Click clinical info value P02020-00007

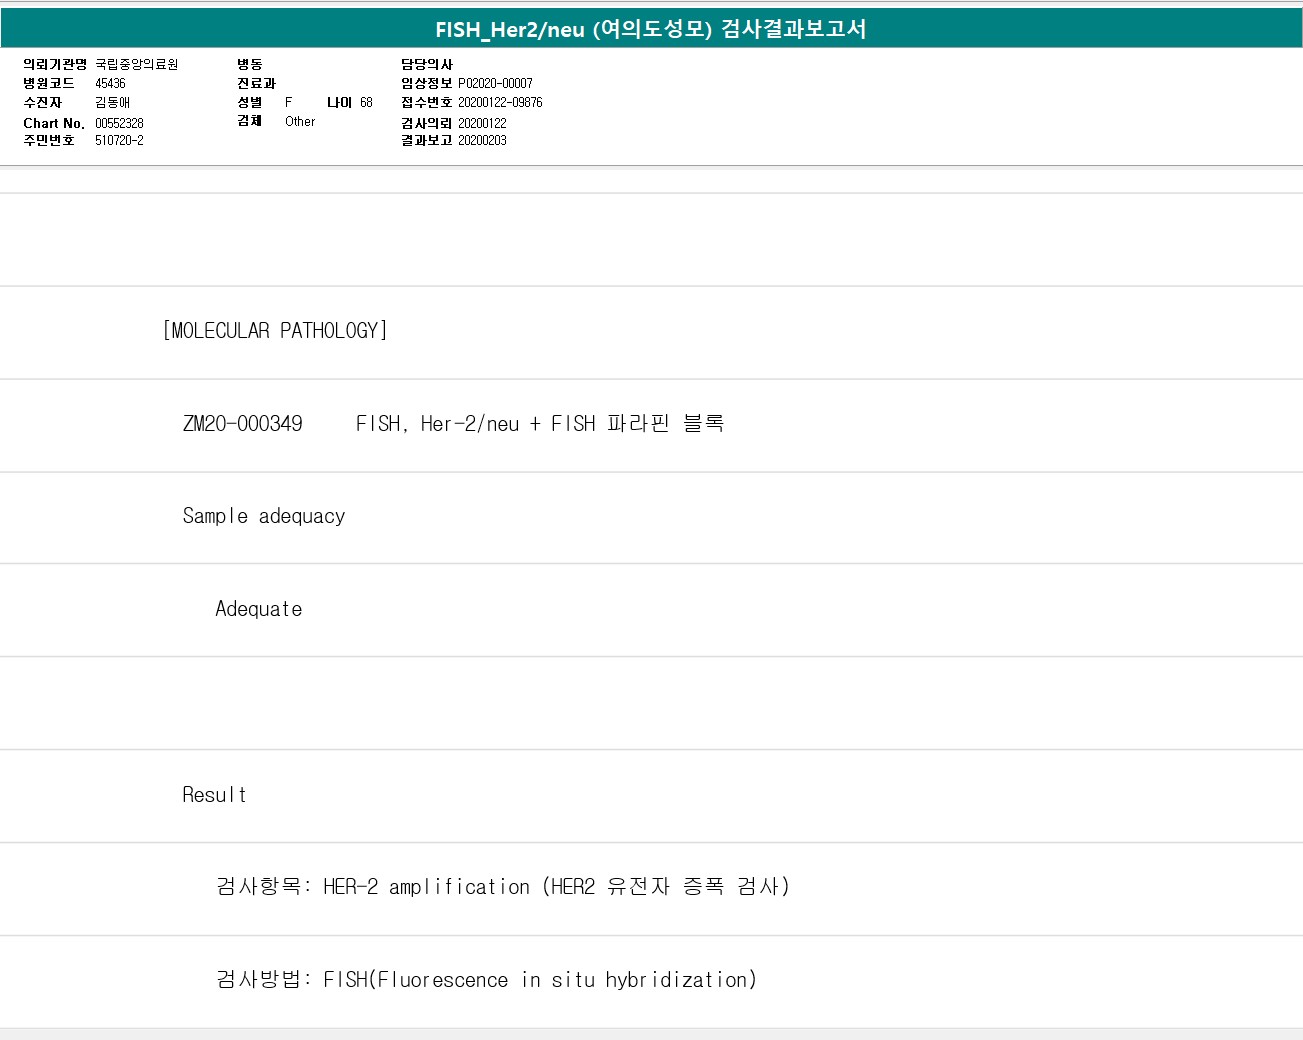[x=495, y=83]
